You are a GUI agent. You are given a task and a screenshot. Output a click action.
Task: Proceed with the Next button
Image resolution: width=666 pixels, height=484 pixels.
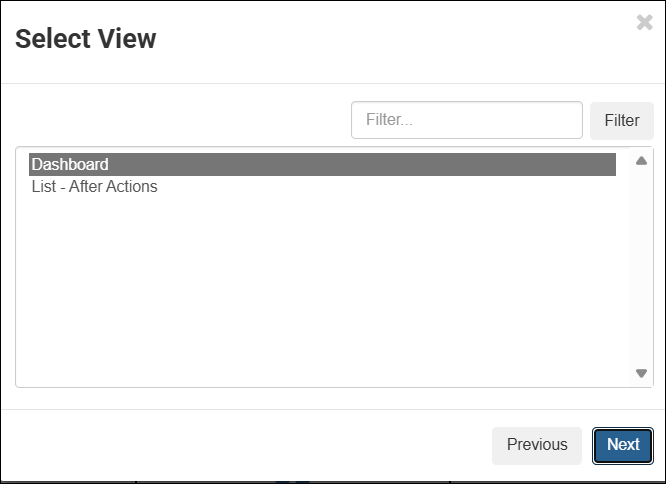622,446
